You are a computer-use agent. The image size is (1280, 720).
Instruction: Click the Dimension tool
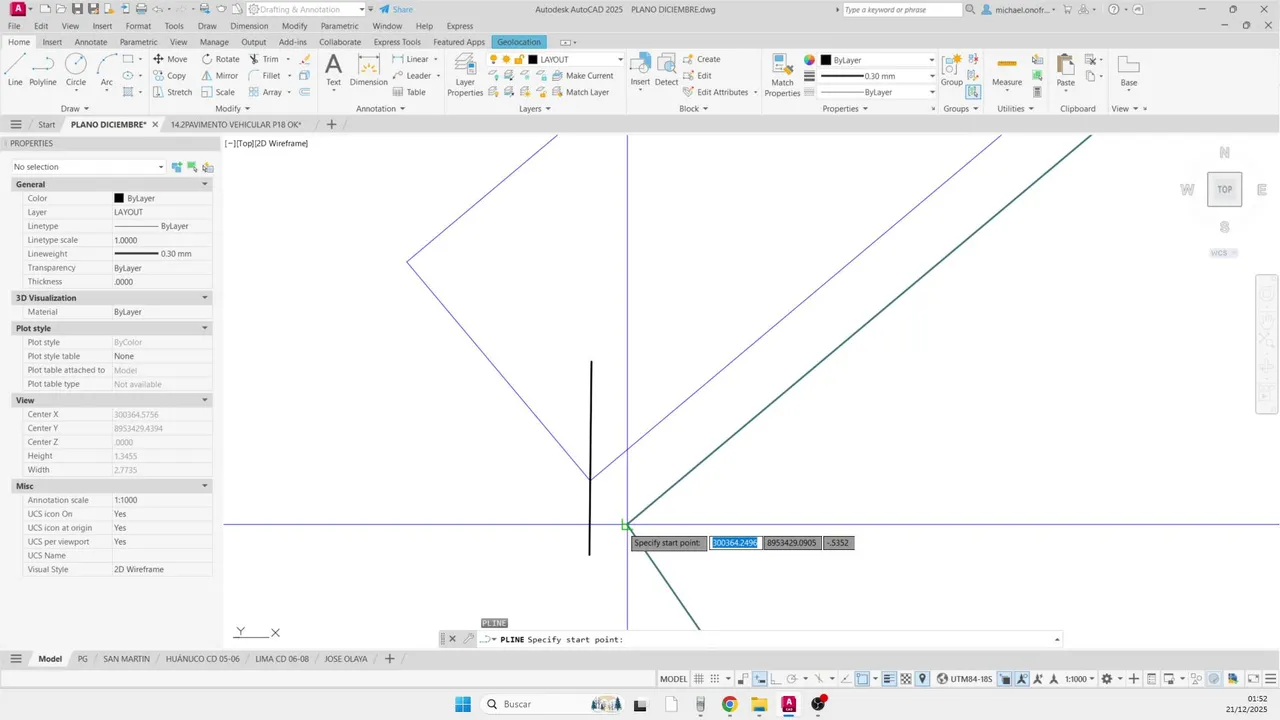(x=368, y=70)
